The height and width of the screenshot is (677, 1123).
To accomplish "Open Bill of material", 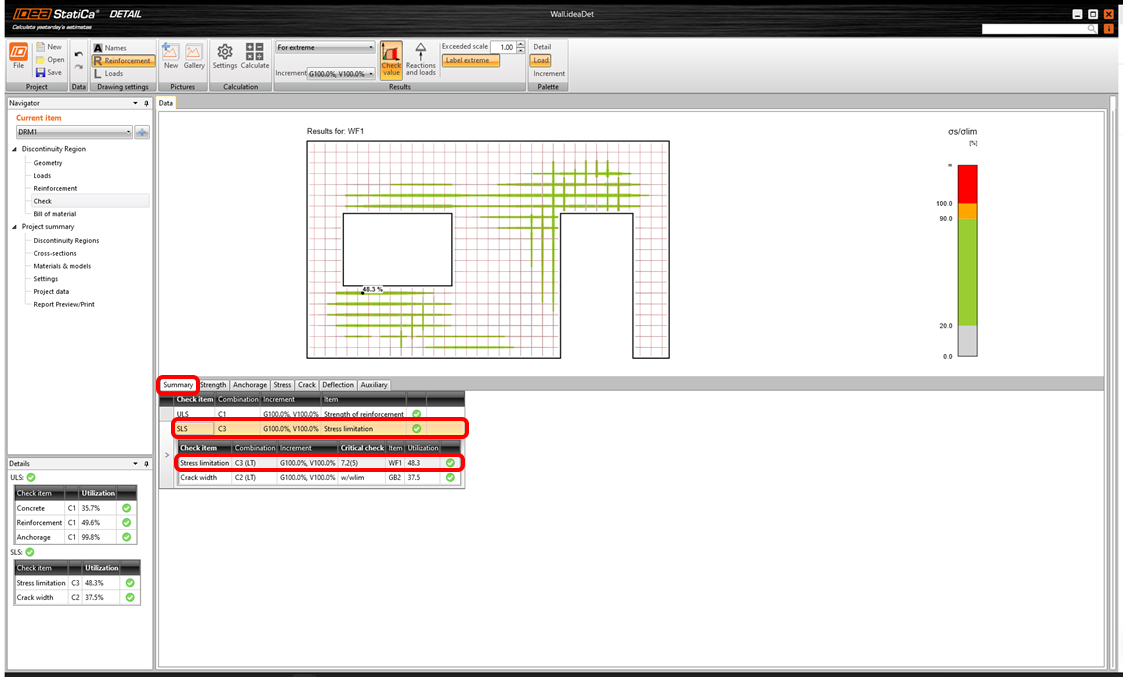I will (x=54, y=213).
